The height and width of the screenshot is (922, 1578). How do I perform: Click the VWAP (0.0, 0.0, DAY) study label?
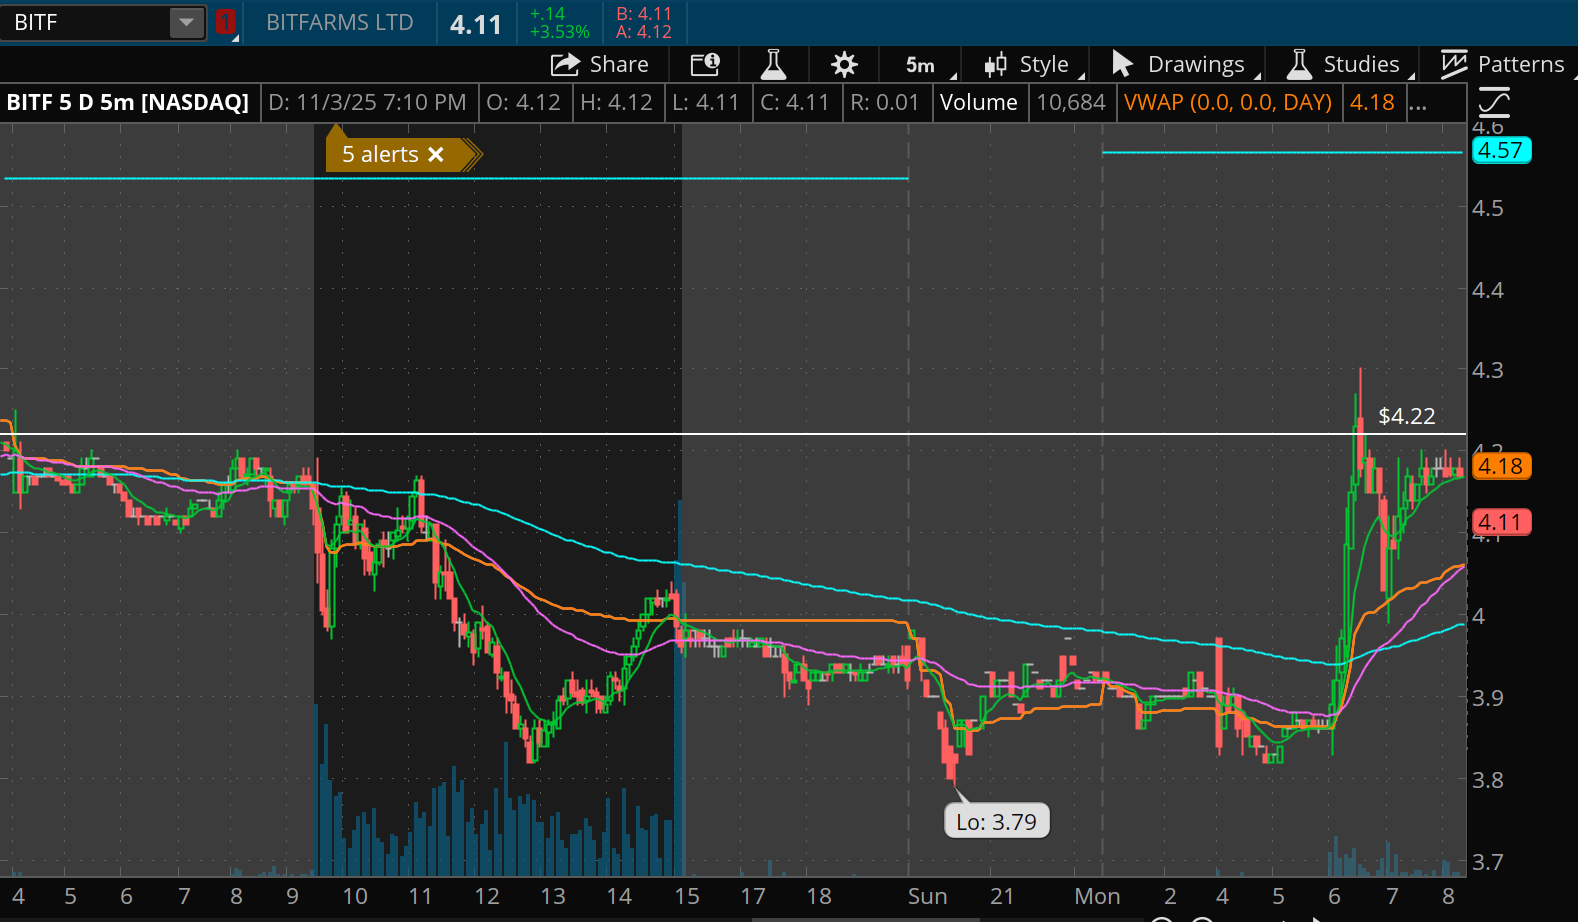(1228, 102)
